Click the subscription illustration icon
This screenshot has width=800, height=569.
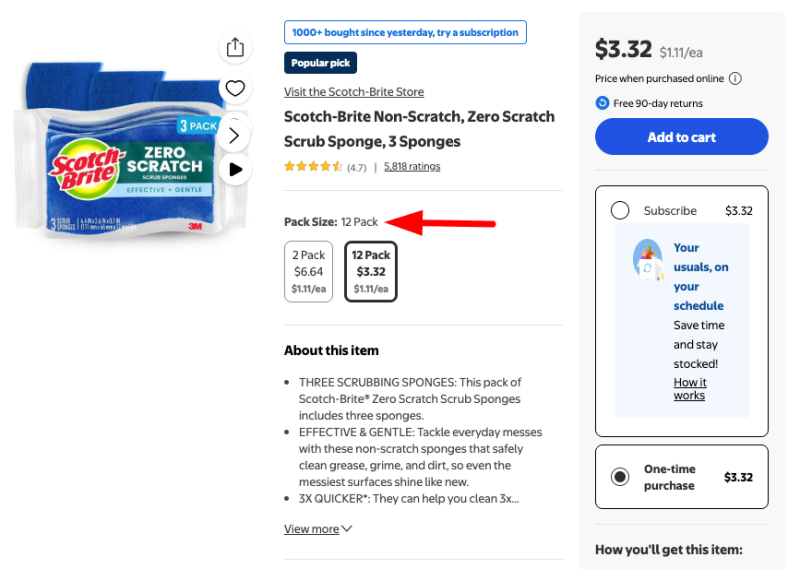click(x=648, y=260)
